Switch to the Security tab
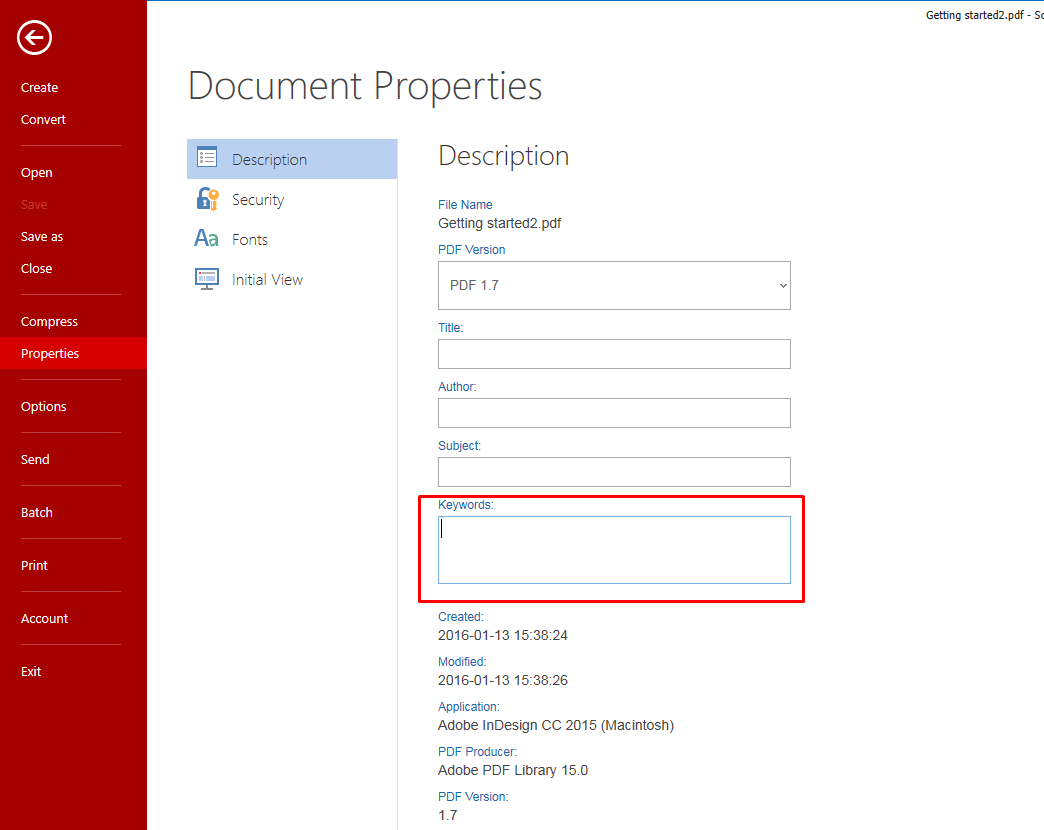 258,199
